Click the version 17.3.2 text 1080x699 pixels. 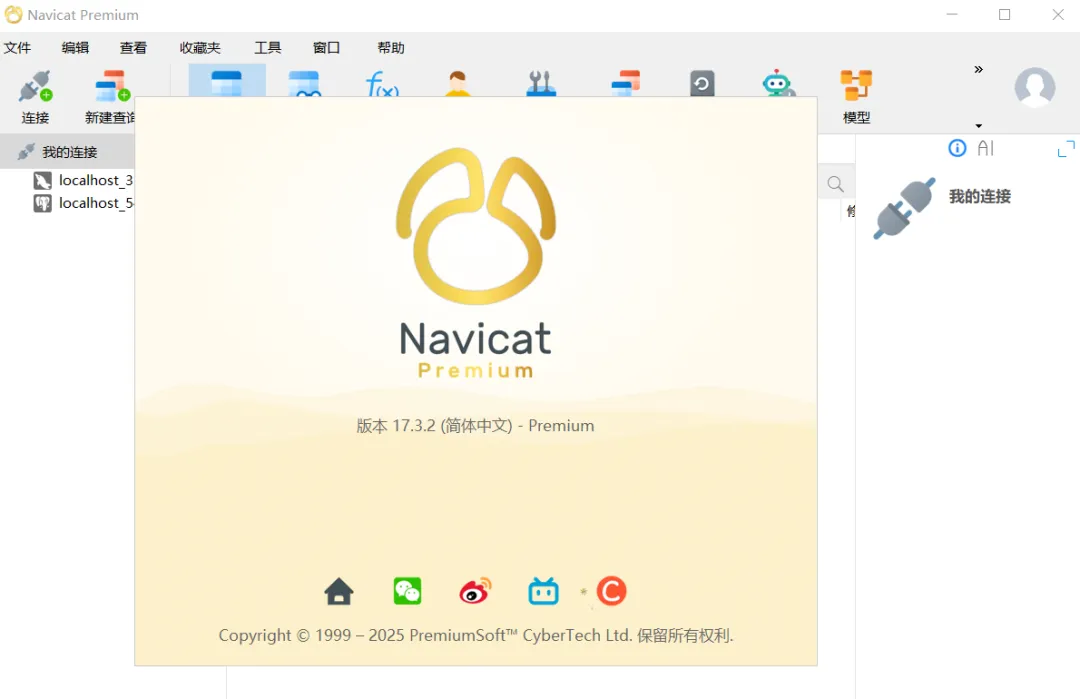[475, 426]
